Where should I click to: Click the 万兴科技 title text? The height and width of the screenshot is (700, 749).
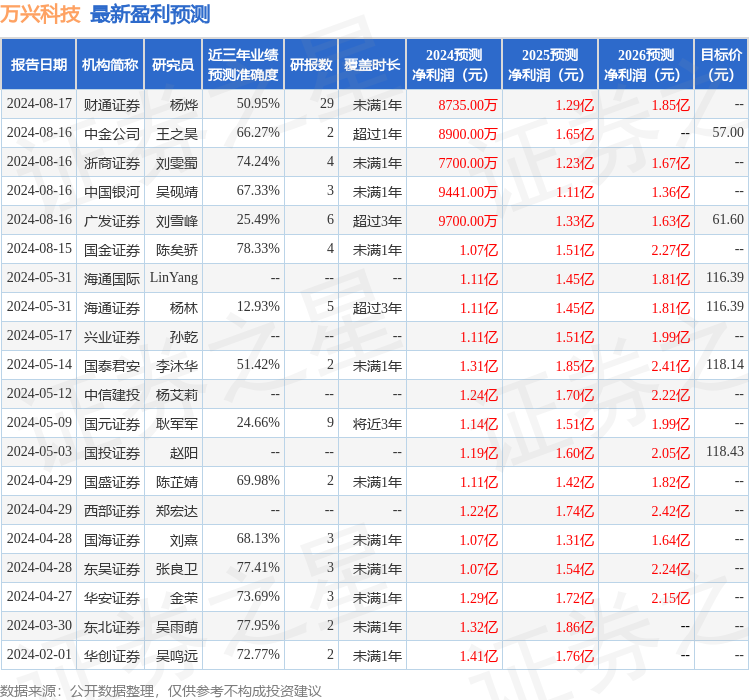coord(40,14)
